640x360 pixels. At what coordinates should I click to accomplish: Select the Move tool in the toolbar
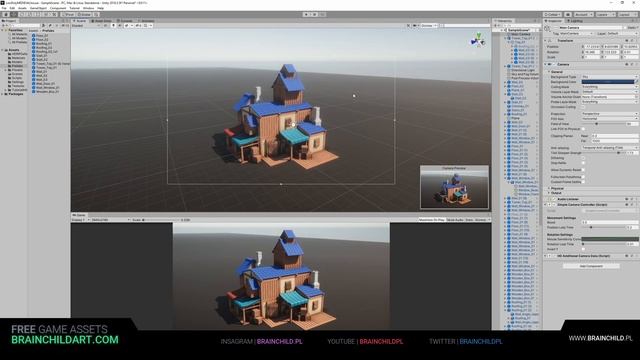(x=14, y=14)
